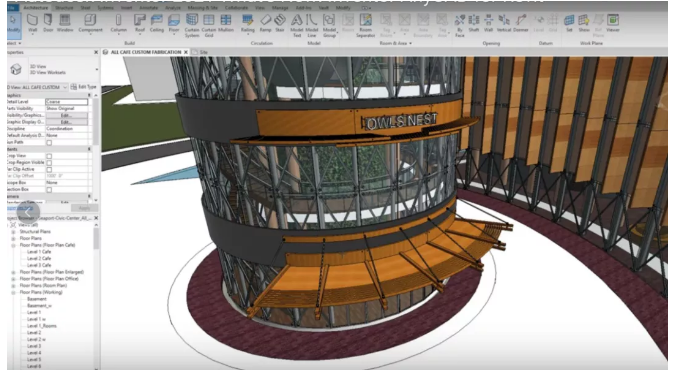
Task: Click Edit for Visibility/Graphics overrides
Action: point(66,115)
